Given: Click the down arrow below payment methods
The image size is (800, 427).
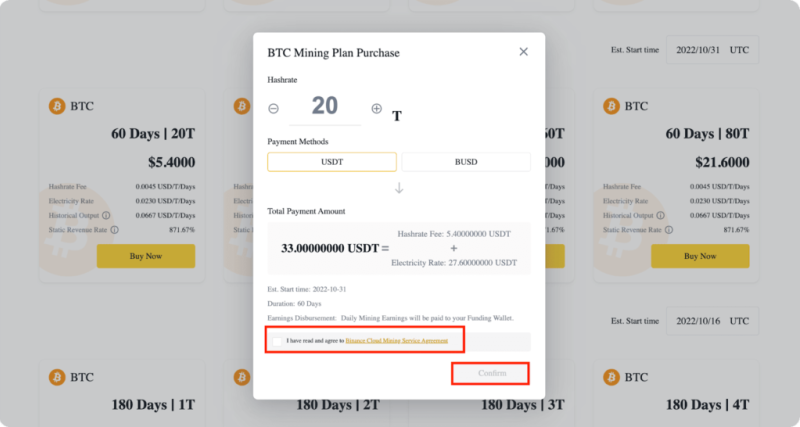Looking at the screenshot, I should (x=399, y=188).
